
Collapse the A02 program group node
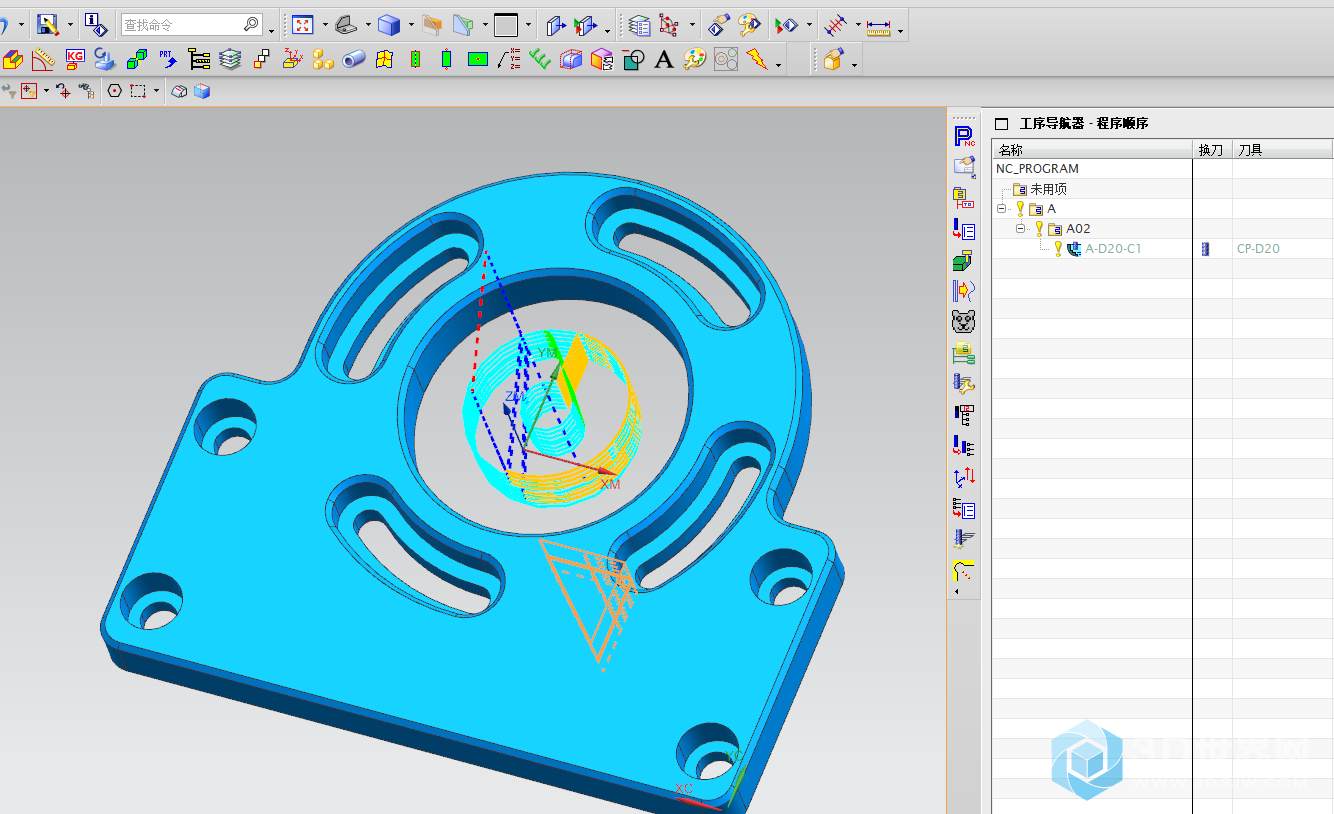pyautogui.click(x=1021, y=229)
